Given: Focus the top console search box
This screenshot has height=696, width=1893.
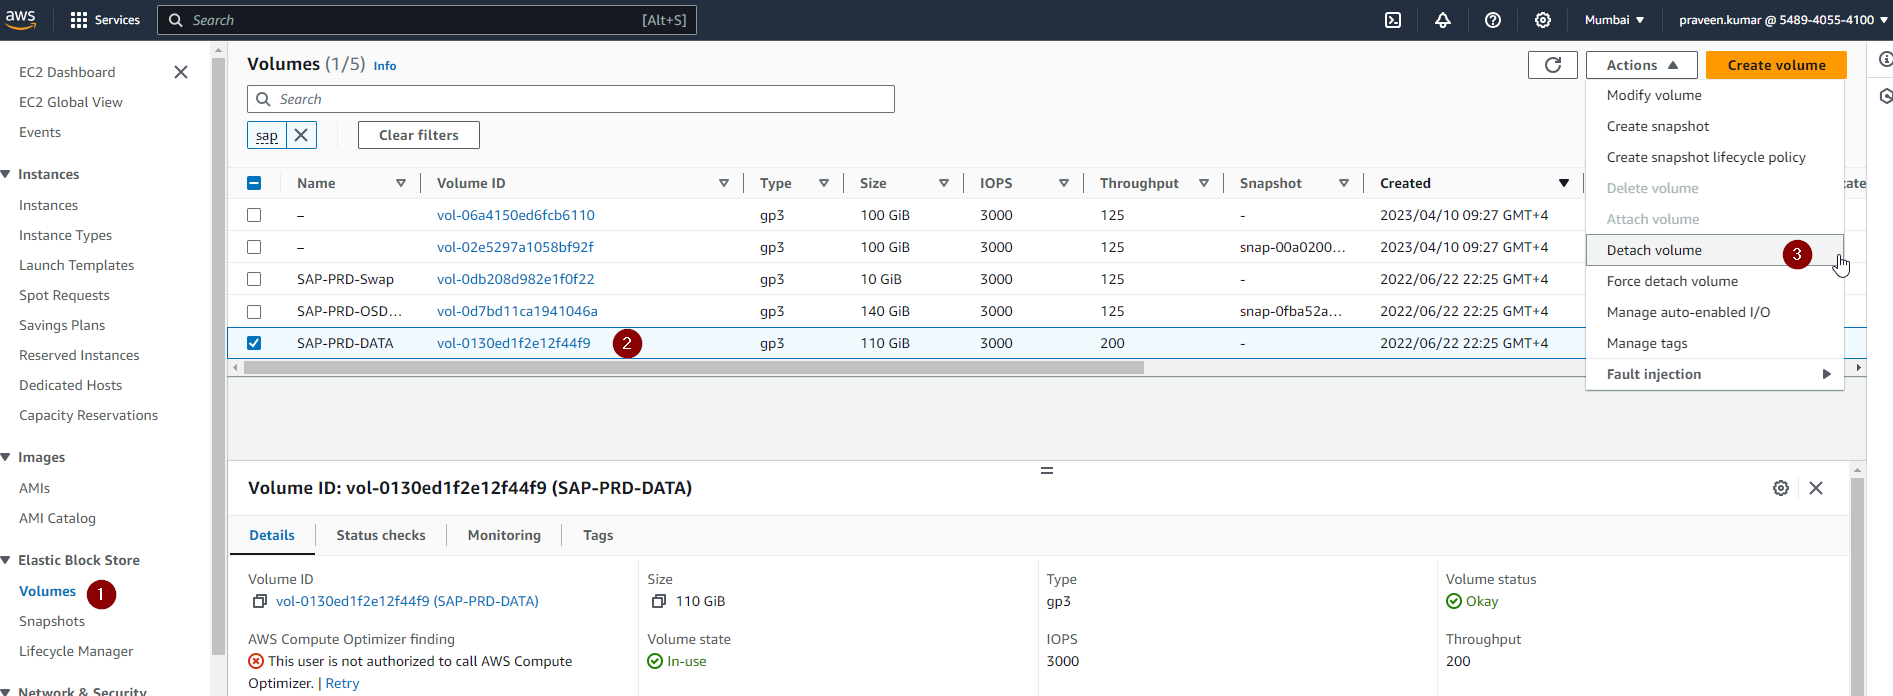Looking at the screenshot, I should 427,20.
